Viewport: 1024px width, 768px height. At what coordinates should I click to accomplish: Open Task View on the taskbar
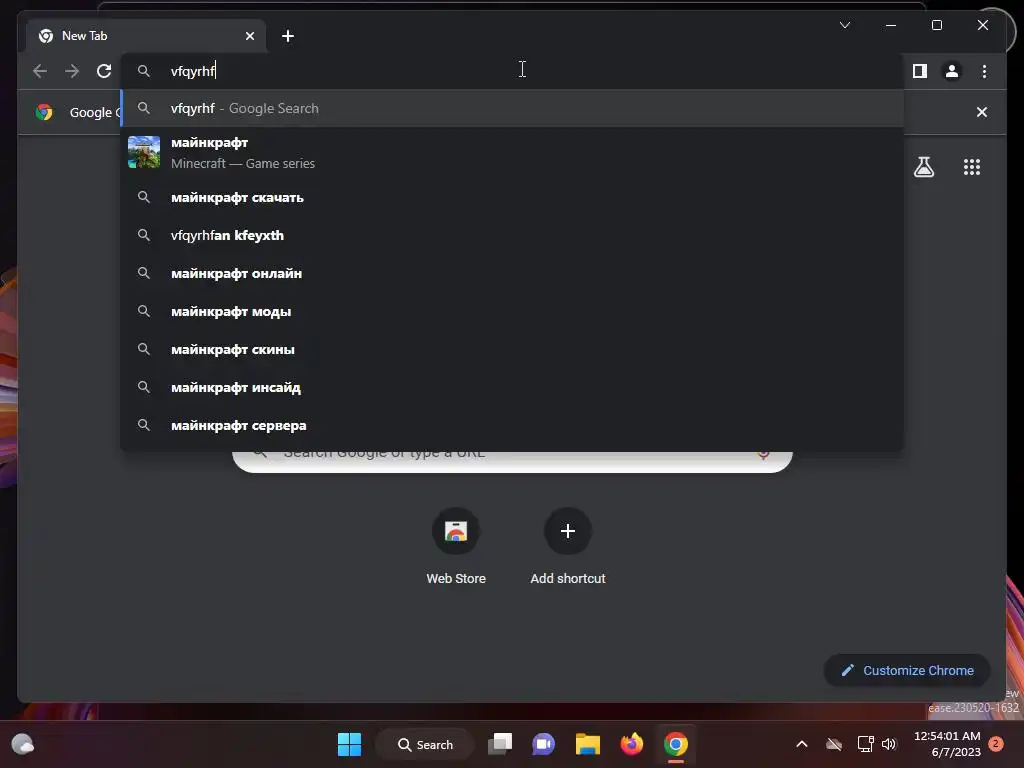[x=500, y=744]
